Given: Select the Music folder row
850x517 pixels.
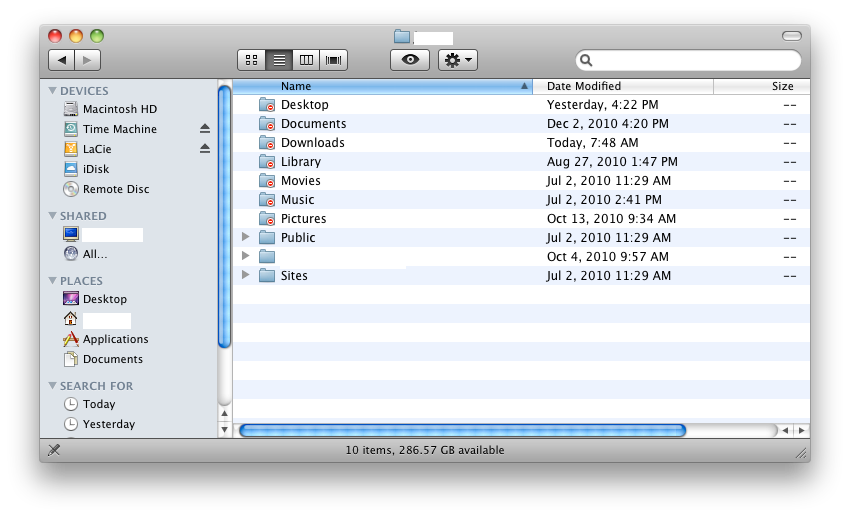Looking at the screenshot, I should [521, 199].
